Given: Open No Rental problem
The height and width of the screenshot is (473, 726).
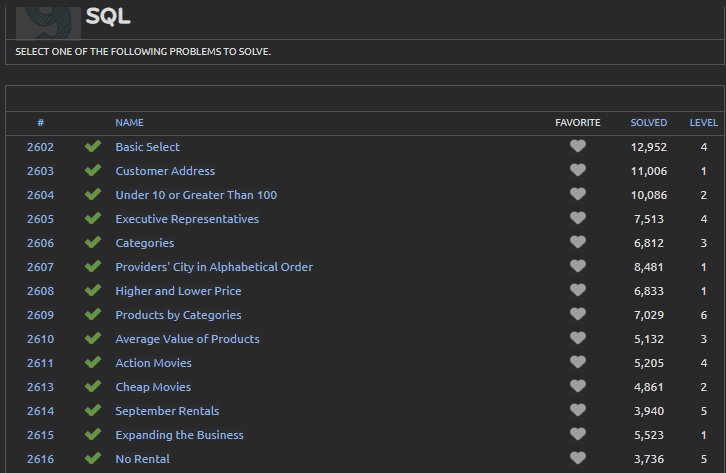Looking at the screenshot, I should pos(142,459).
